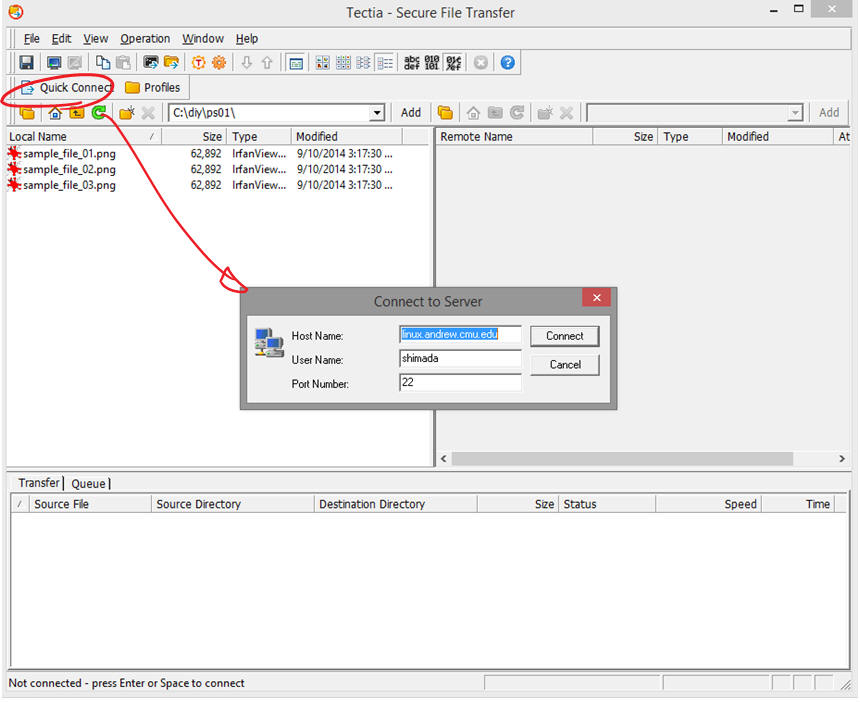This screenshot has height=702, width=860.
Task: Sort local files by Local Name column
Action: point(84,137)
